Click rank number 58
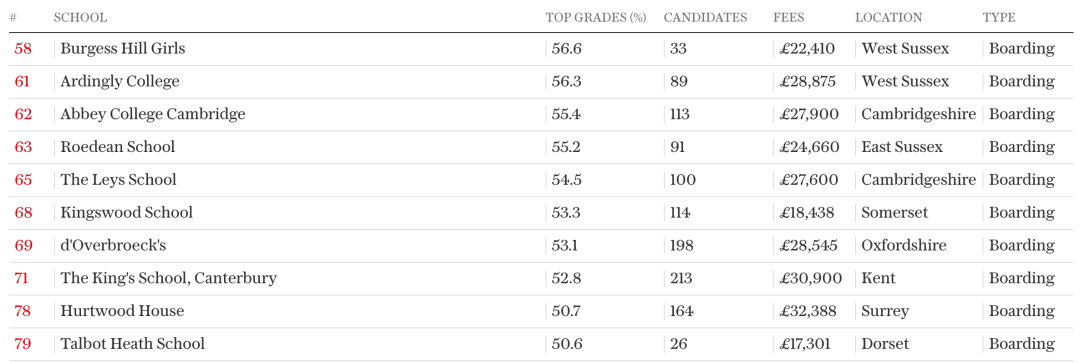This screenshot has width=1080, height=363. click(x=23, y=48)
